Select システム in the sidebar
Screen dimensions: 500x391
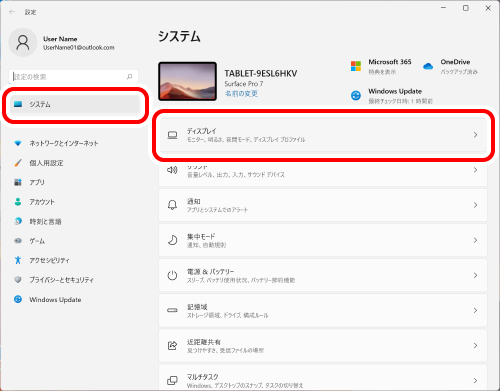[75, 104]
